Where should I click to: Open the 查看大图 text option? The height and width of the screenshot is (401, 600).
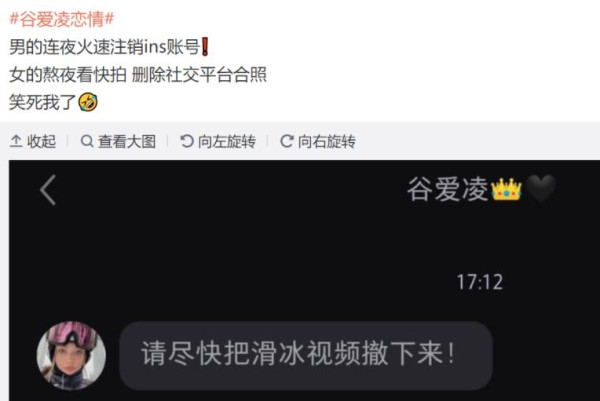(127, 141)
